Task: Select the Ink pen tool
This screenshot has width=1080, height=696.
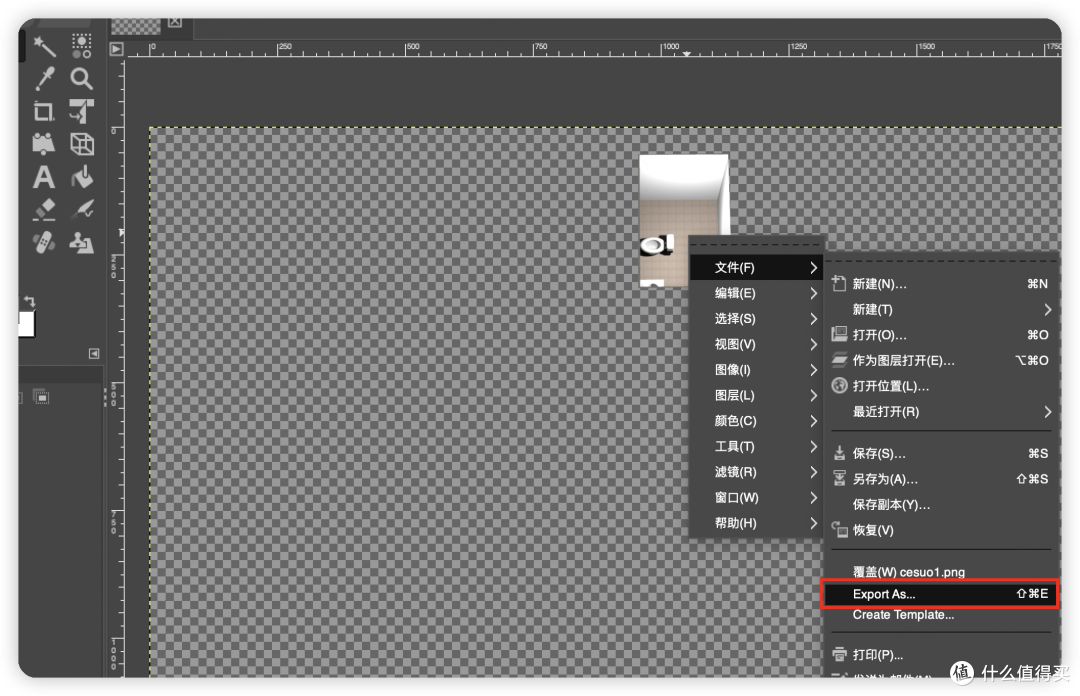Action: click(82, 209)
